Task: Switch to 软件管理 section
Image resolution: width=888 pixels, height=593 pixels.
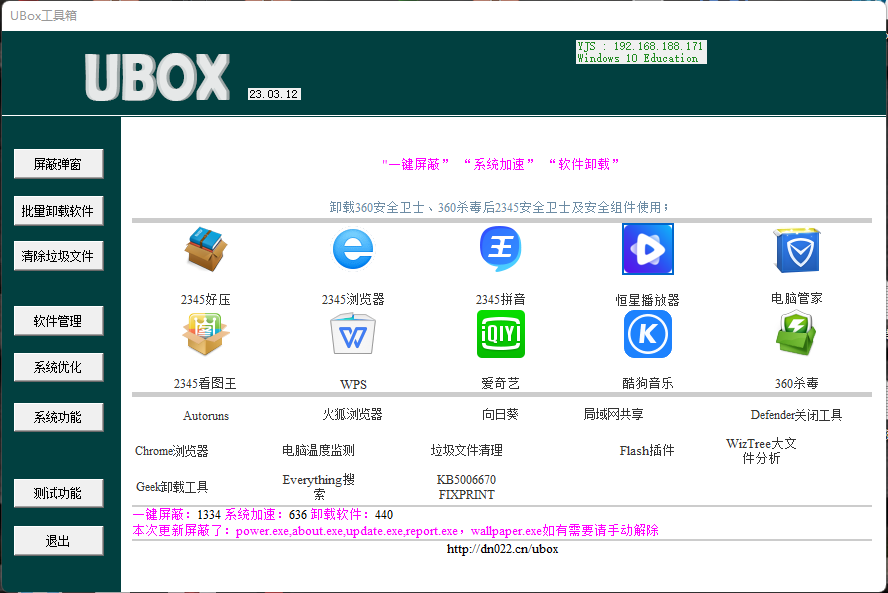Action: pyautogui.click(x=58, y=322)
